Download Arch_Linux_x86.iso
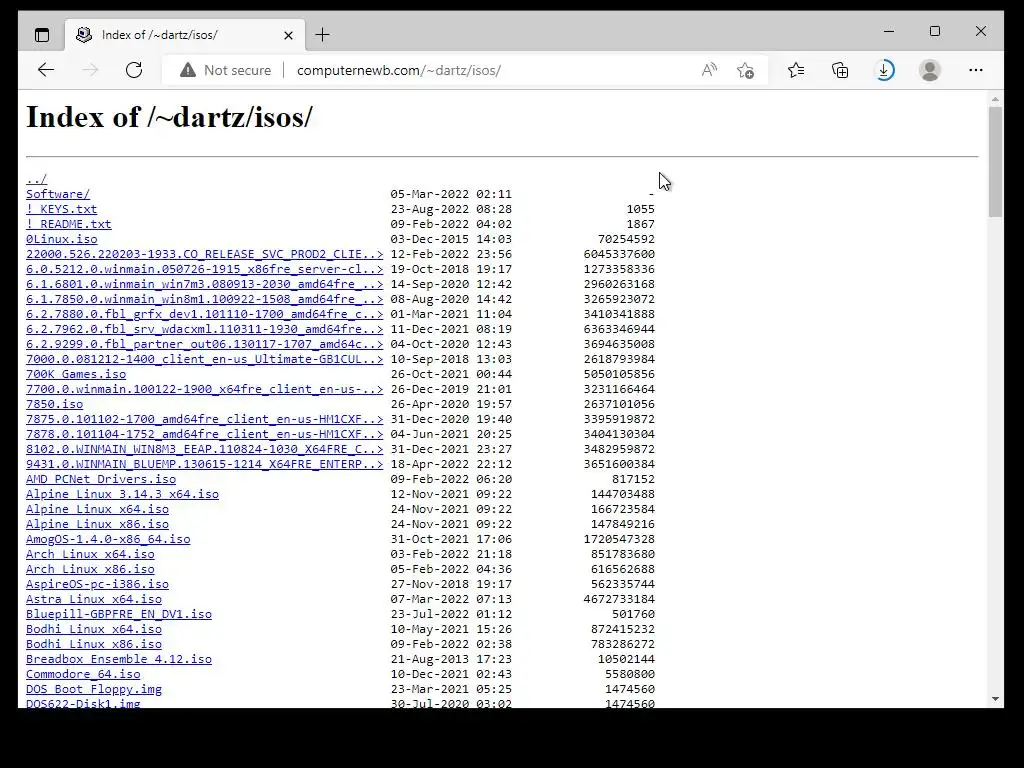Image resolution: width=1024 pixels, height=768 pixels. [x=90, y=569]
